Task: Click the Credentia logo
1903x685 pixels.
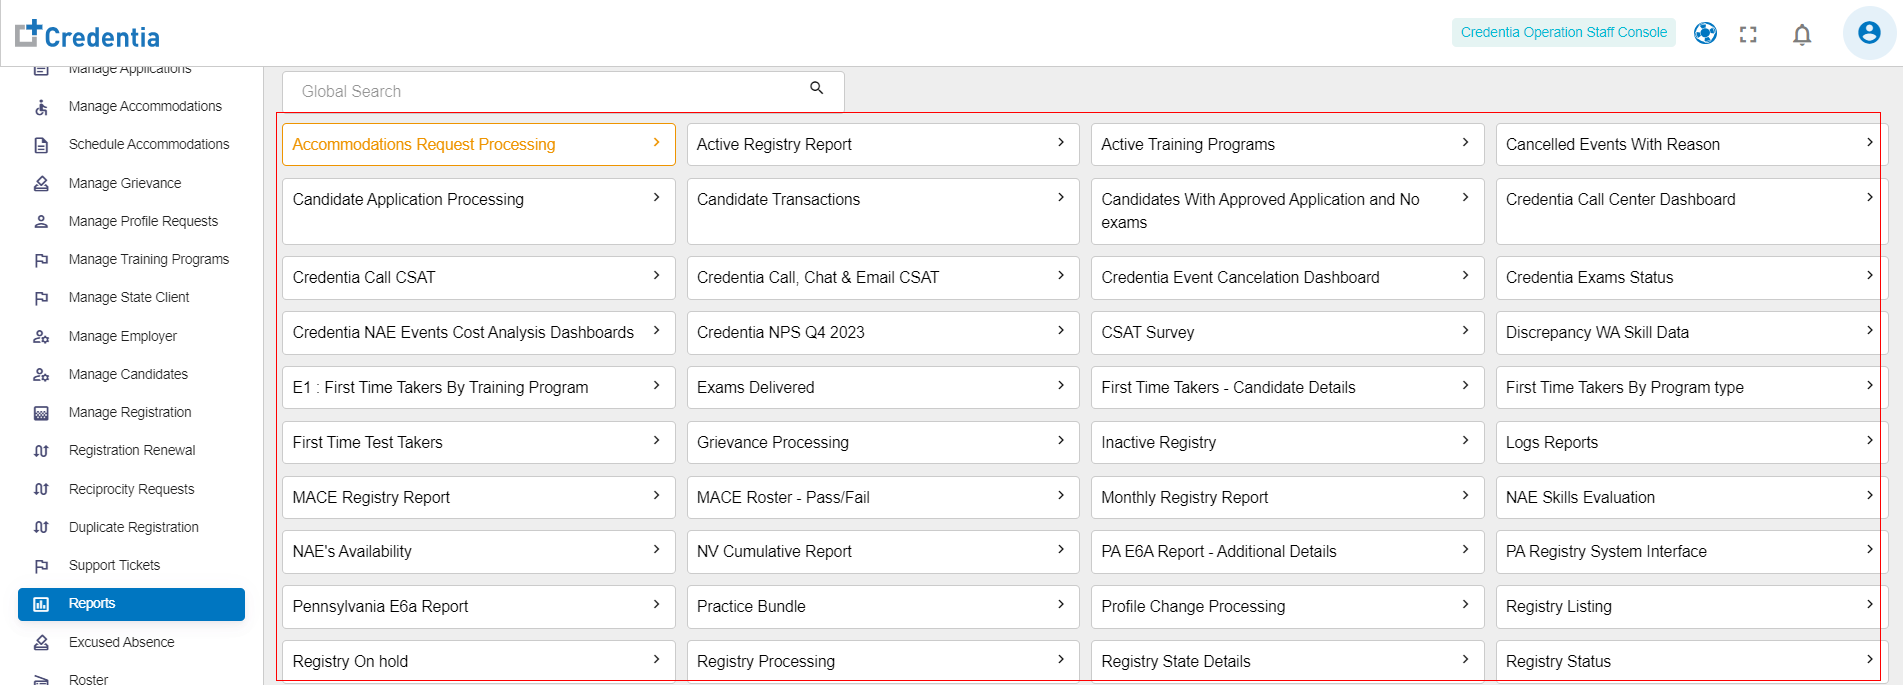Action: coord(88,35)
